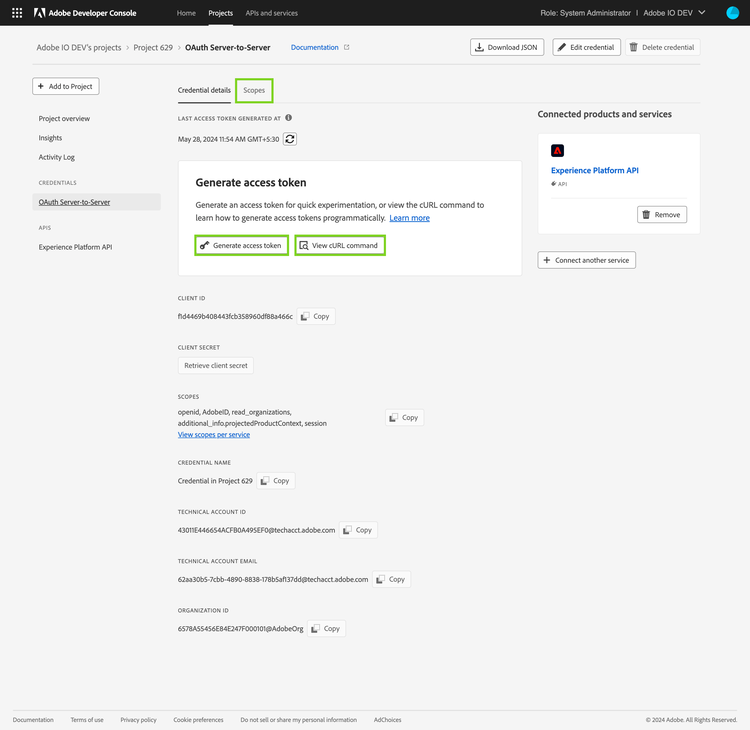The height and width of the screenshot is (730, 750).
Task: Click the user profile avatar
Action: tap(732, 13)
